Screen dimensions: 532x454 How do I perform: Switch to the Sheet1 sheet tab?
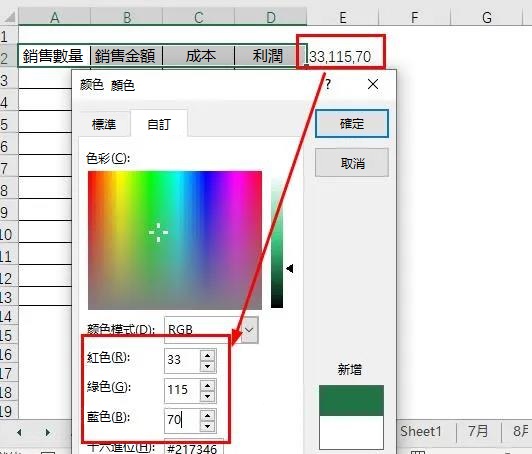coord(421,431)
